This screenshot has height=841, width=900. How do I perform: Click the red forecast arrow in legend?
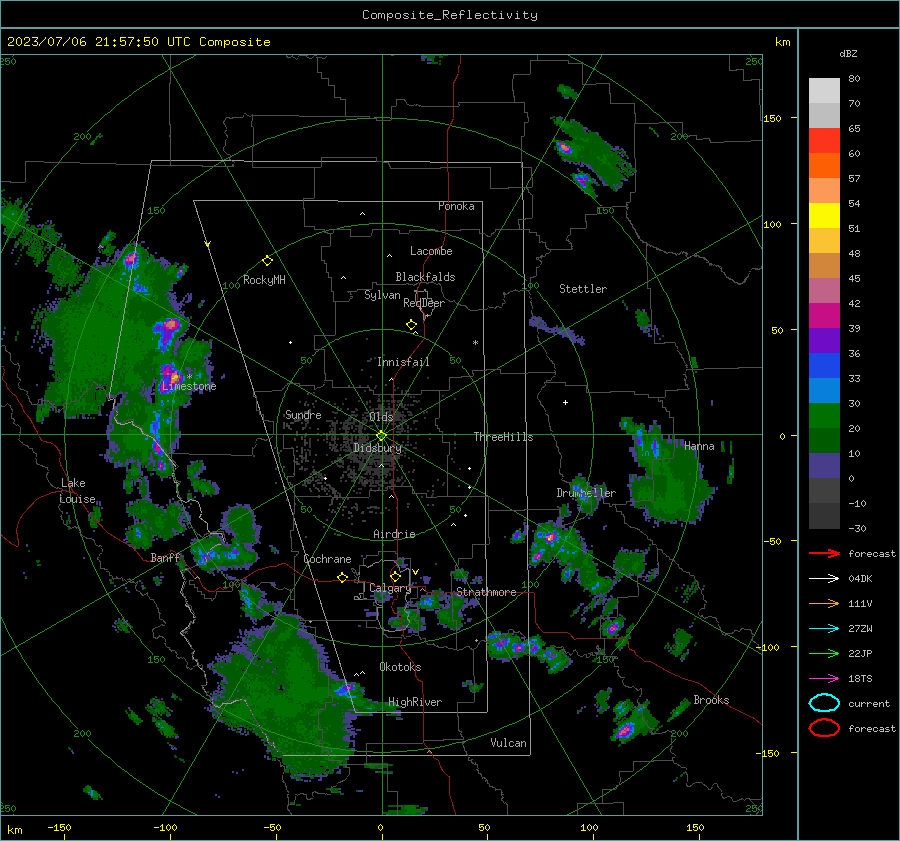(x=824, y=553)
